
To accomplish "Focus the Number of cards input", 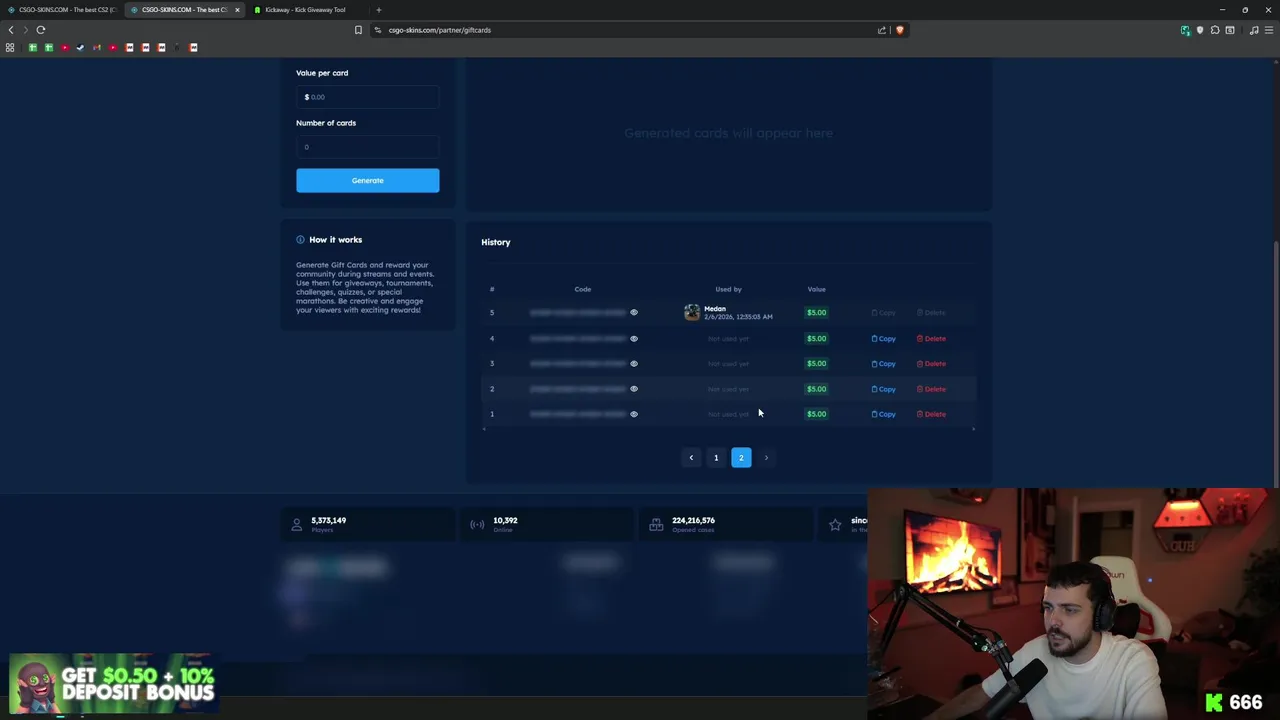I will [x=367, y=147].
